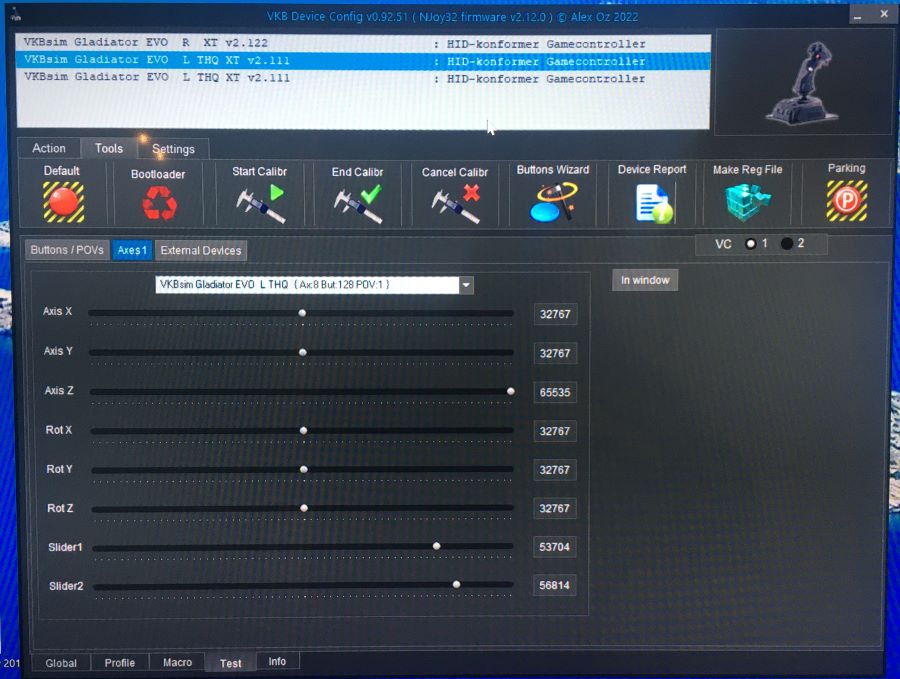Click the Axis Y value 32767
Image resolution: width=900 pixels, height=679 pixels.
point(555,353)
